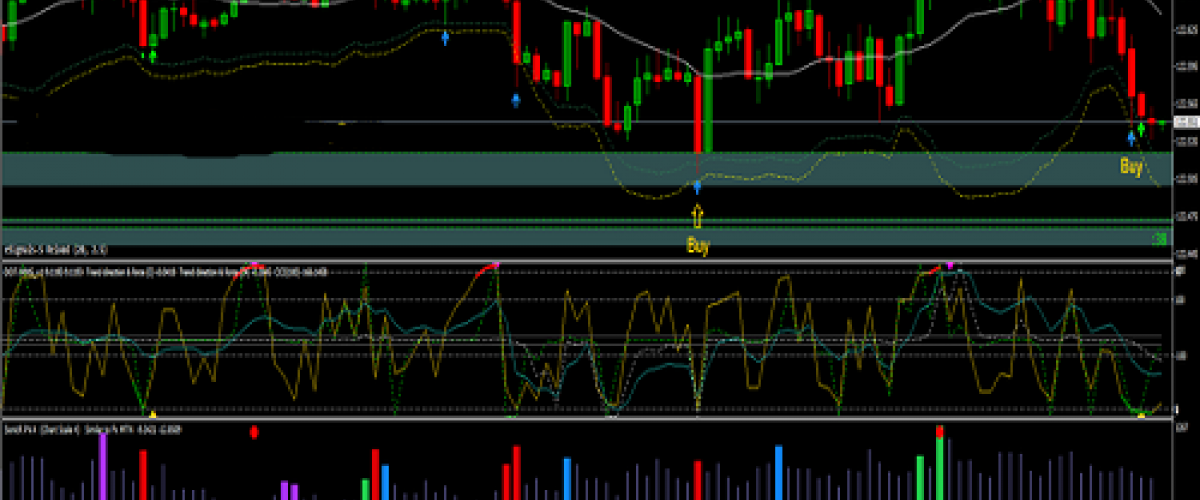Click the green arrow marker near the left edge
The height and width of the screenshot is (500, 1200).
coord(152,55)
